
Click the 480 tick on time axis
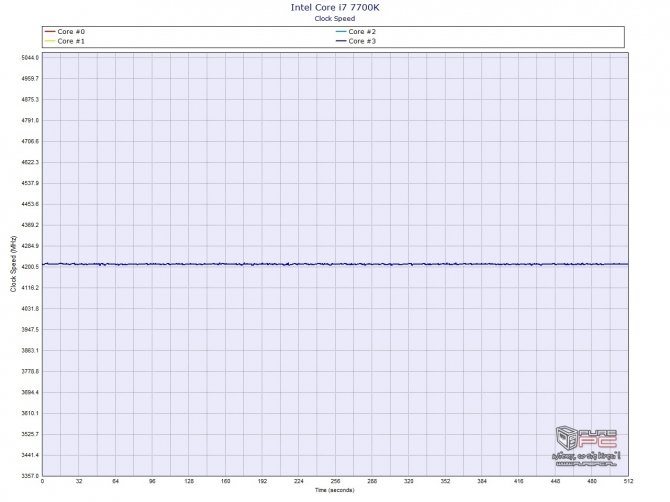coord(592,481)
